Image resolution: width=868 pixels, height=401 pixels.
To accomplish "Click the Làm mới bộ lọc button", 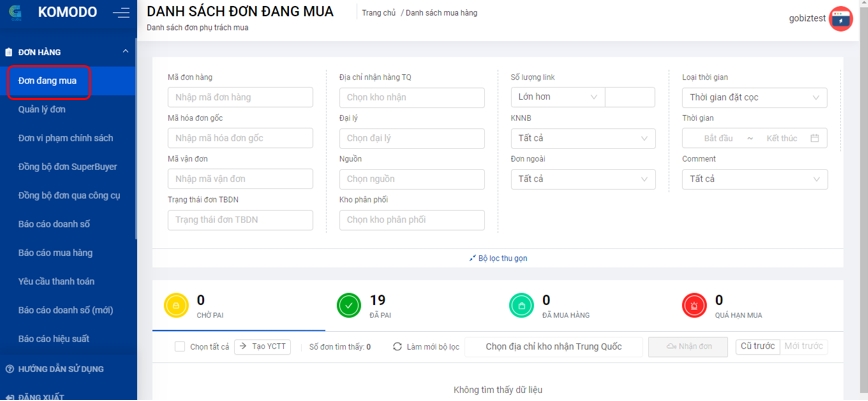I will click(426, 347).
